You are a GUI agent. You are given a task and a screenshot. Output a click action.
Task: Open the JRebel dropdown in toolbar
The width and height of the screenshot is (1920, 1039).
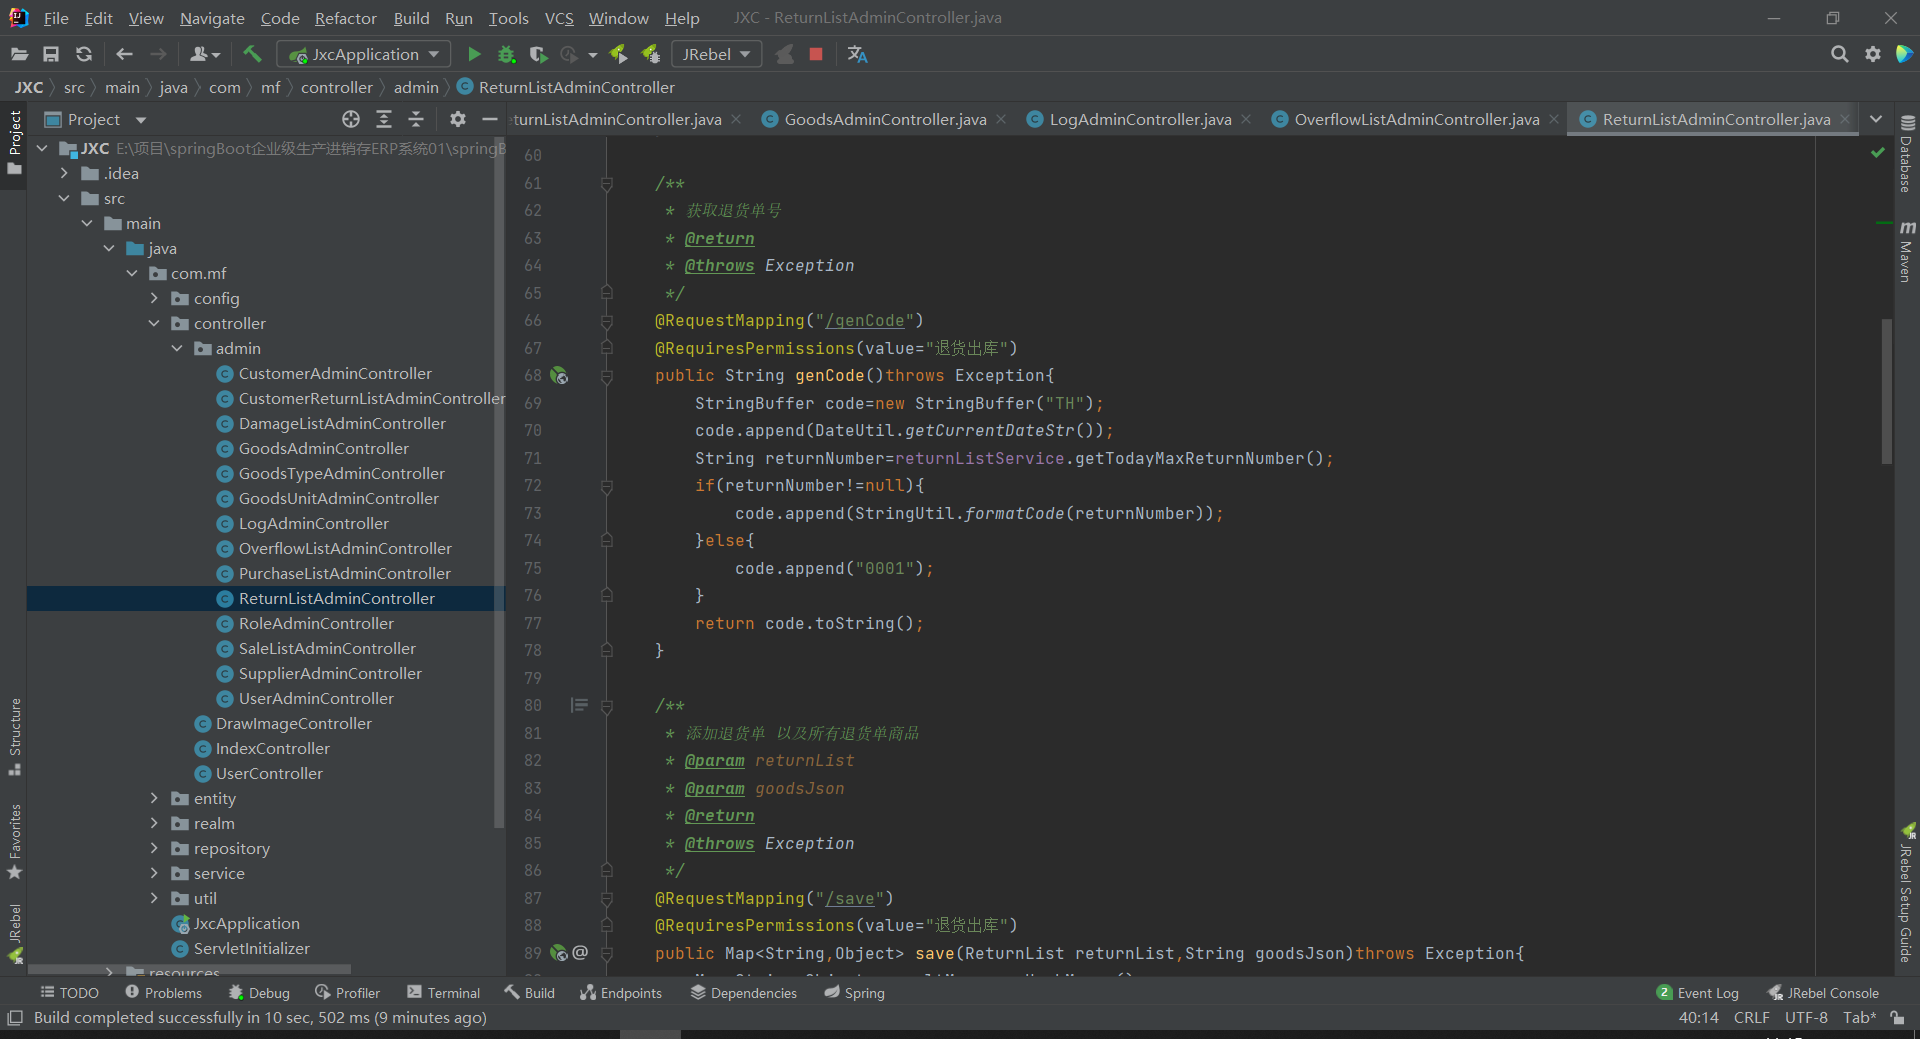716,54
